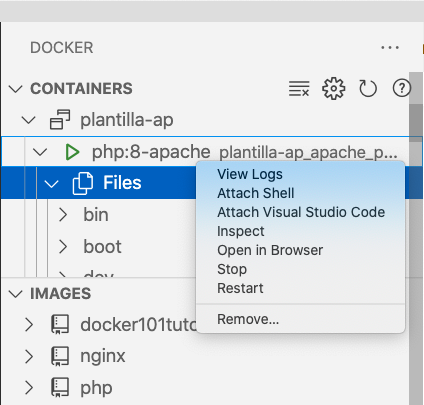Click the DOCKER panel title

point(62,48)
